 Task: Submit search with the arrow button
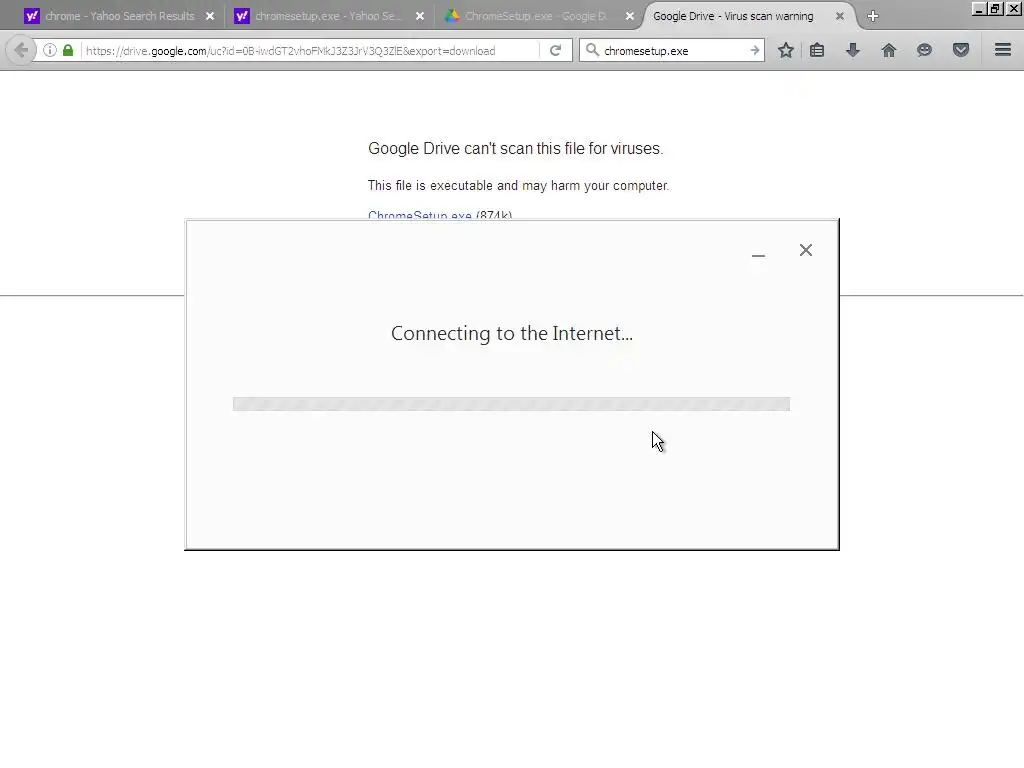(754, 50)
